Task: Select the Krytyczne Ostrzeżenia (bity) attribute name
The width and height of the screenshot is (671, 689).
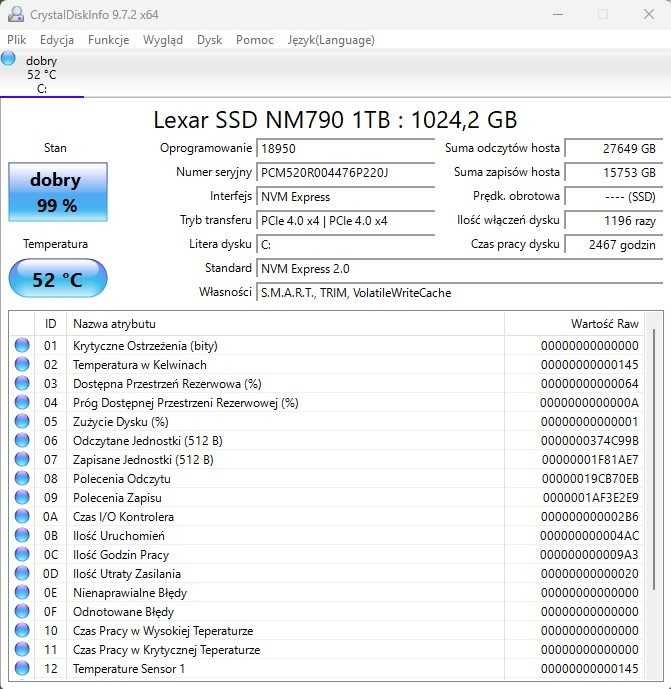Action: point(145,346)
